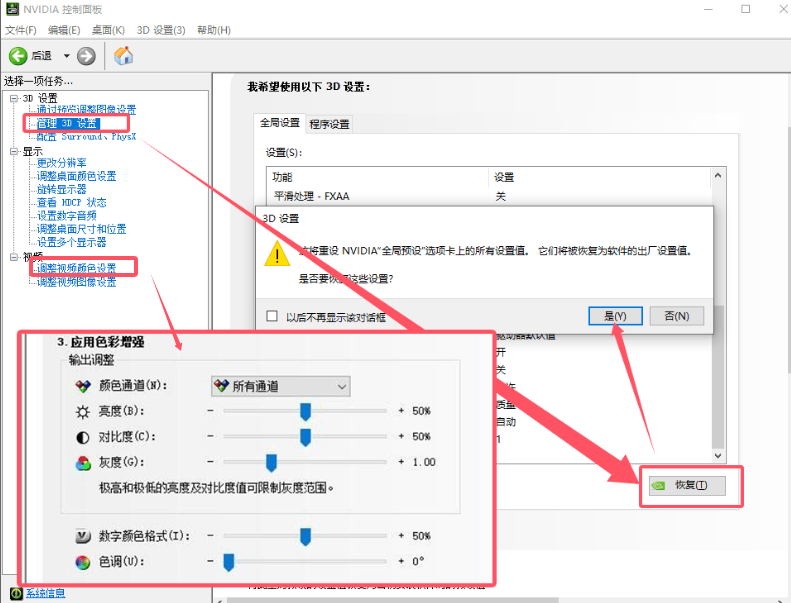This screenshot has height=603, width=791.
Task: Click the system information icon at bottom left
Action: pyautogui.click(x=17, y=594)
